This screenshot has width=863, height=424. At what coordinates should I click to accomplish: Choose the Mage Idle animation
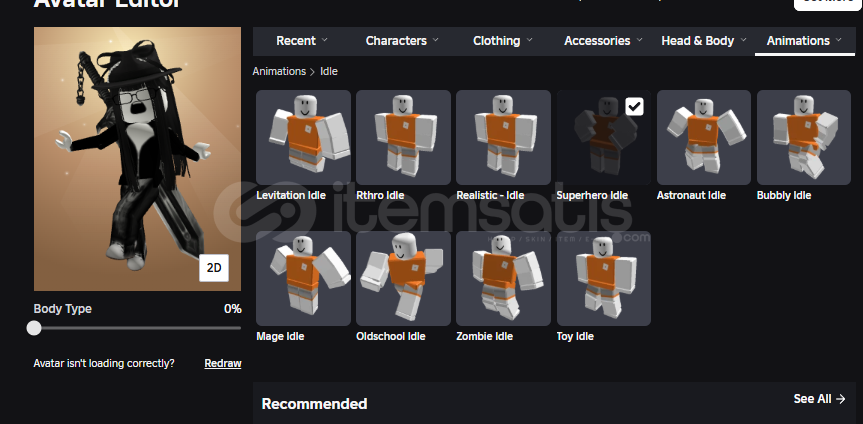(x=303, y=278)
